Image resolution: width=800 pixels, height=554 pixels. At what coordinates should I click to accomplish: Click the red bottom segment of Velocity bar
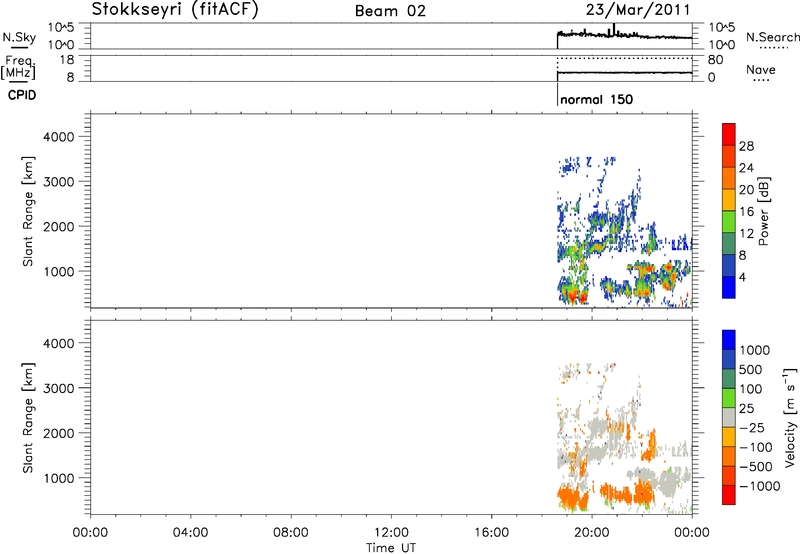point(729,495)
